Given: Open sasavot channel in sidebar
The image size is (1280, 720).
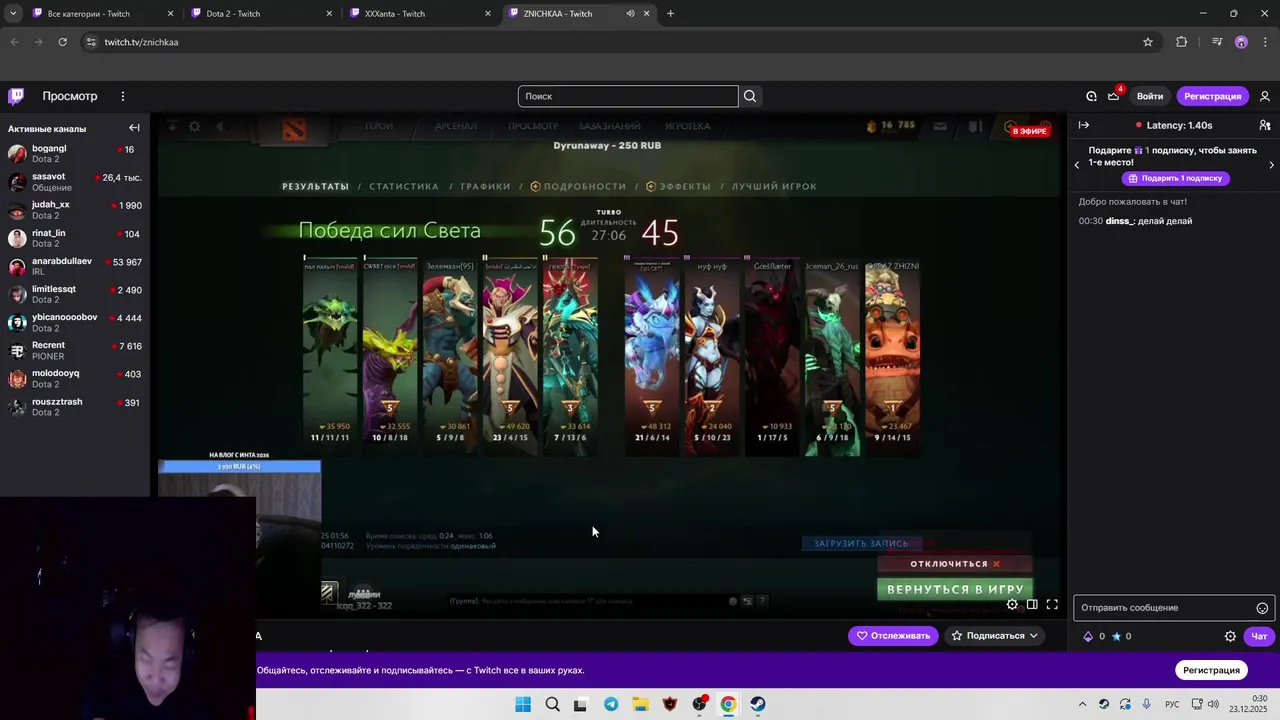Looking at the screenshot, I should point(75,182).
